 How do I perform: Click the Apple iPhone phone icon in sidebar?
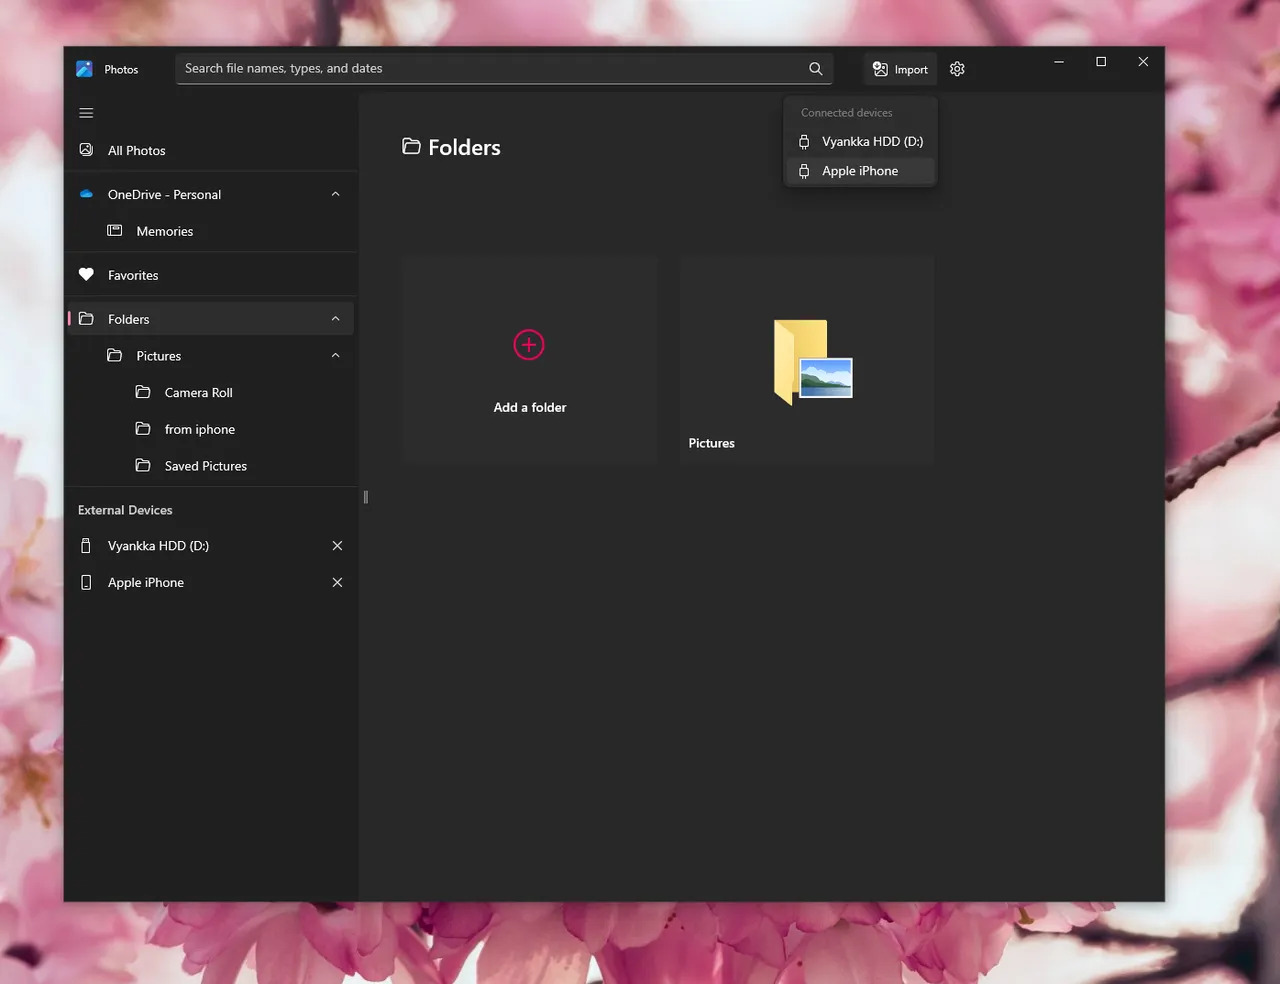coord(86,583)
